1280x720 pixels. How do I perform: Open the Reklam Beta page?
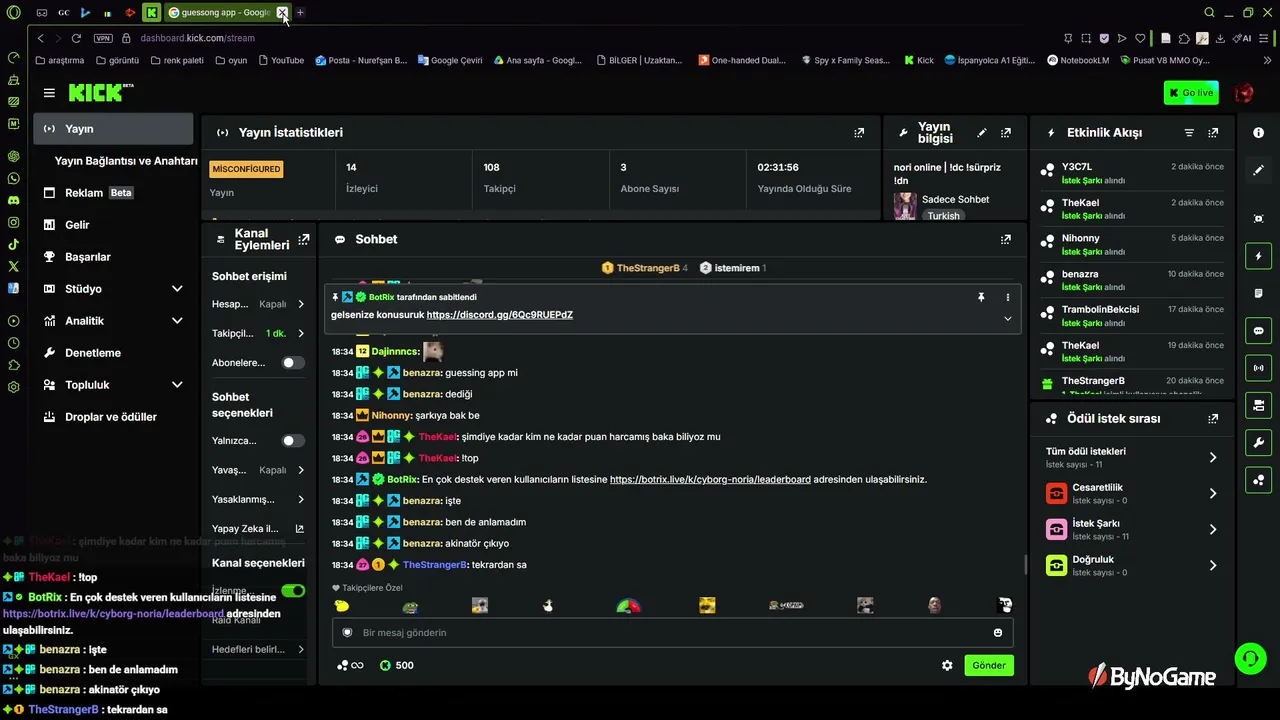pos(113,193)
